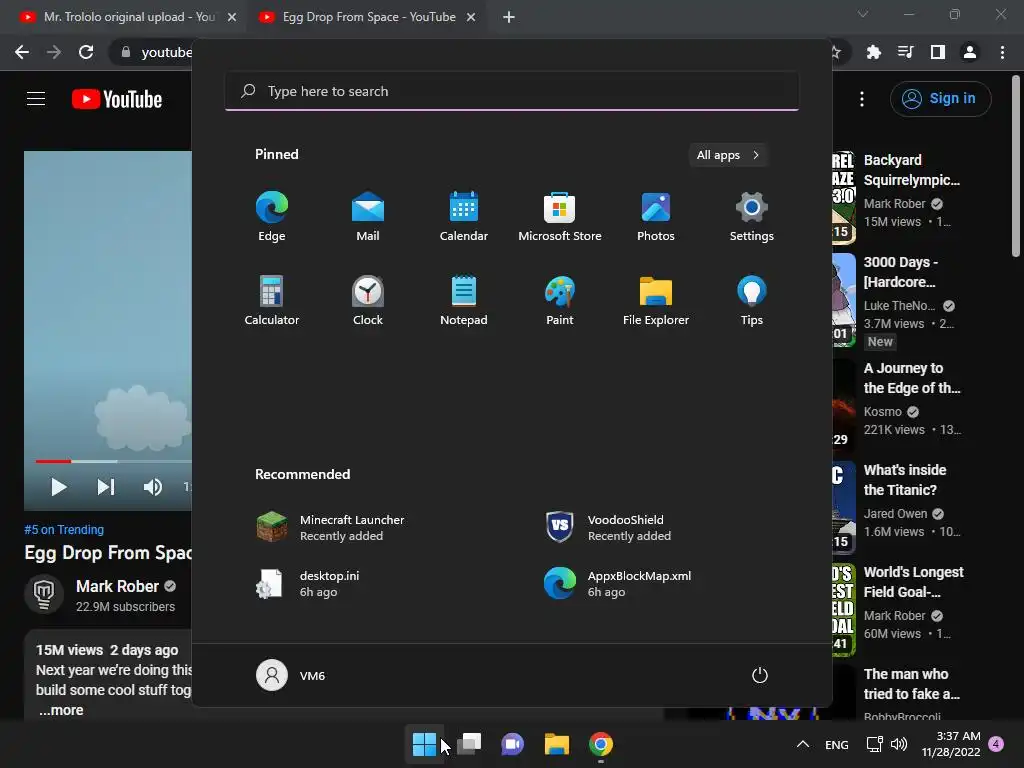Focus the Type here to search box
Viewport: 1024px width, 768px height.
coord(512,91)
